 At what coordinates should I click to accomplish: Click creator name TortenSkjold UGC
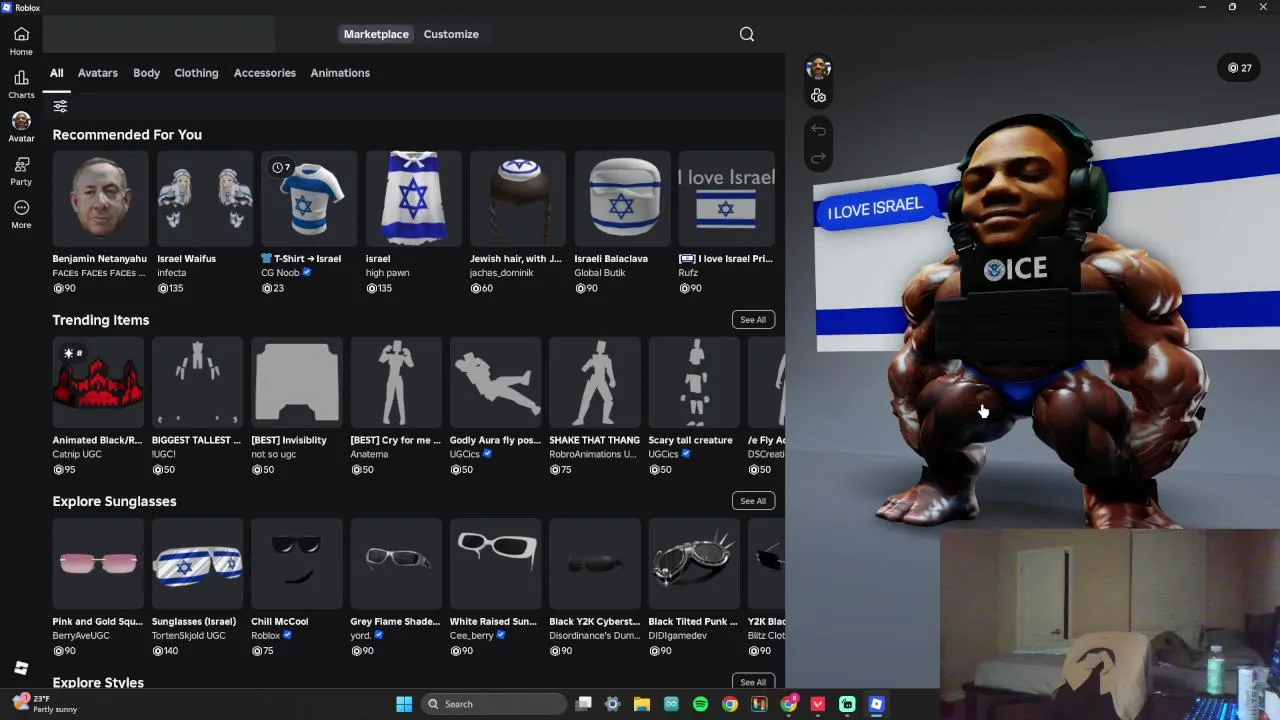point(189,636)
